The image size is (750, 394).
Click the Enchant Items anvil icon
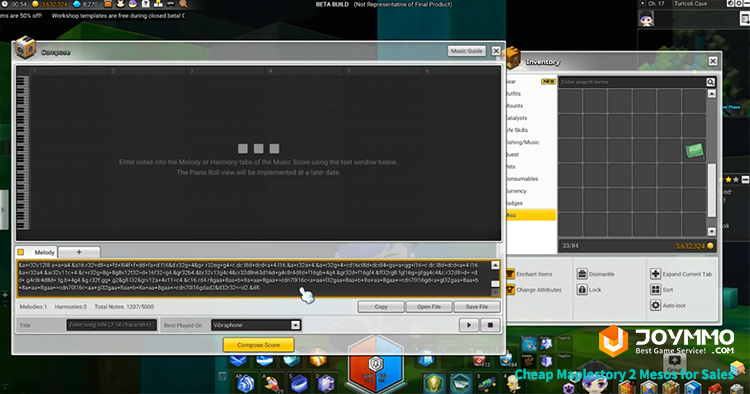coord(510,274)
